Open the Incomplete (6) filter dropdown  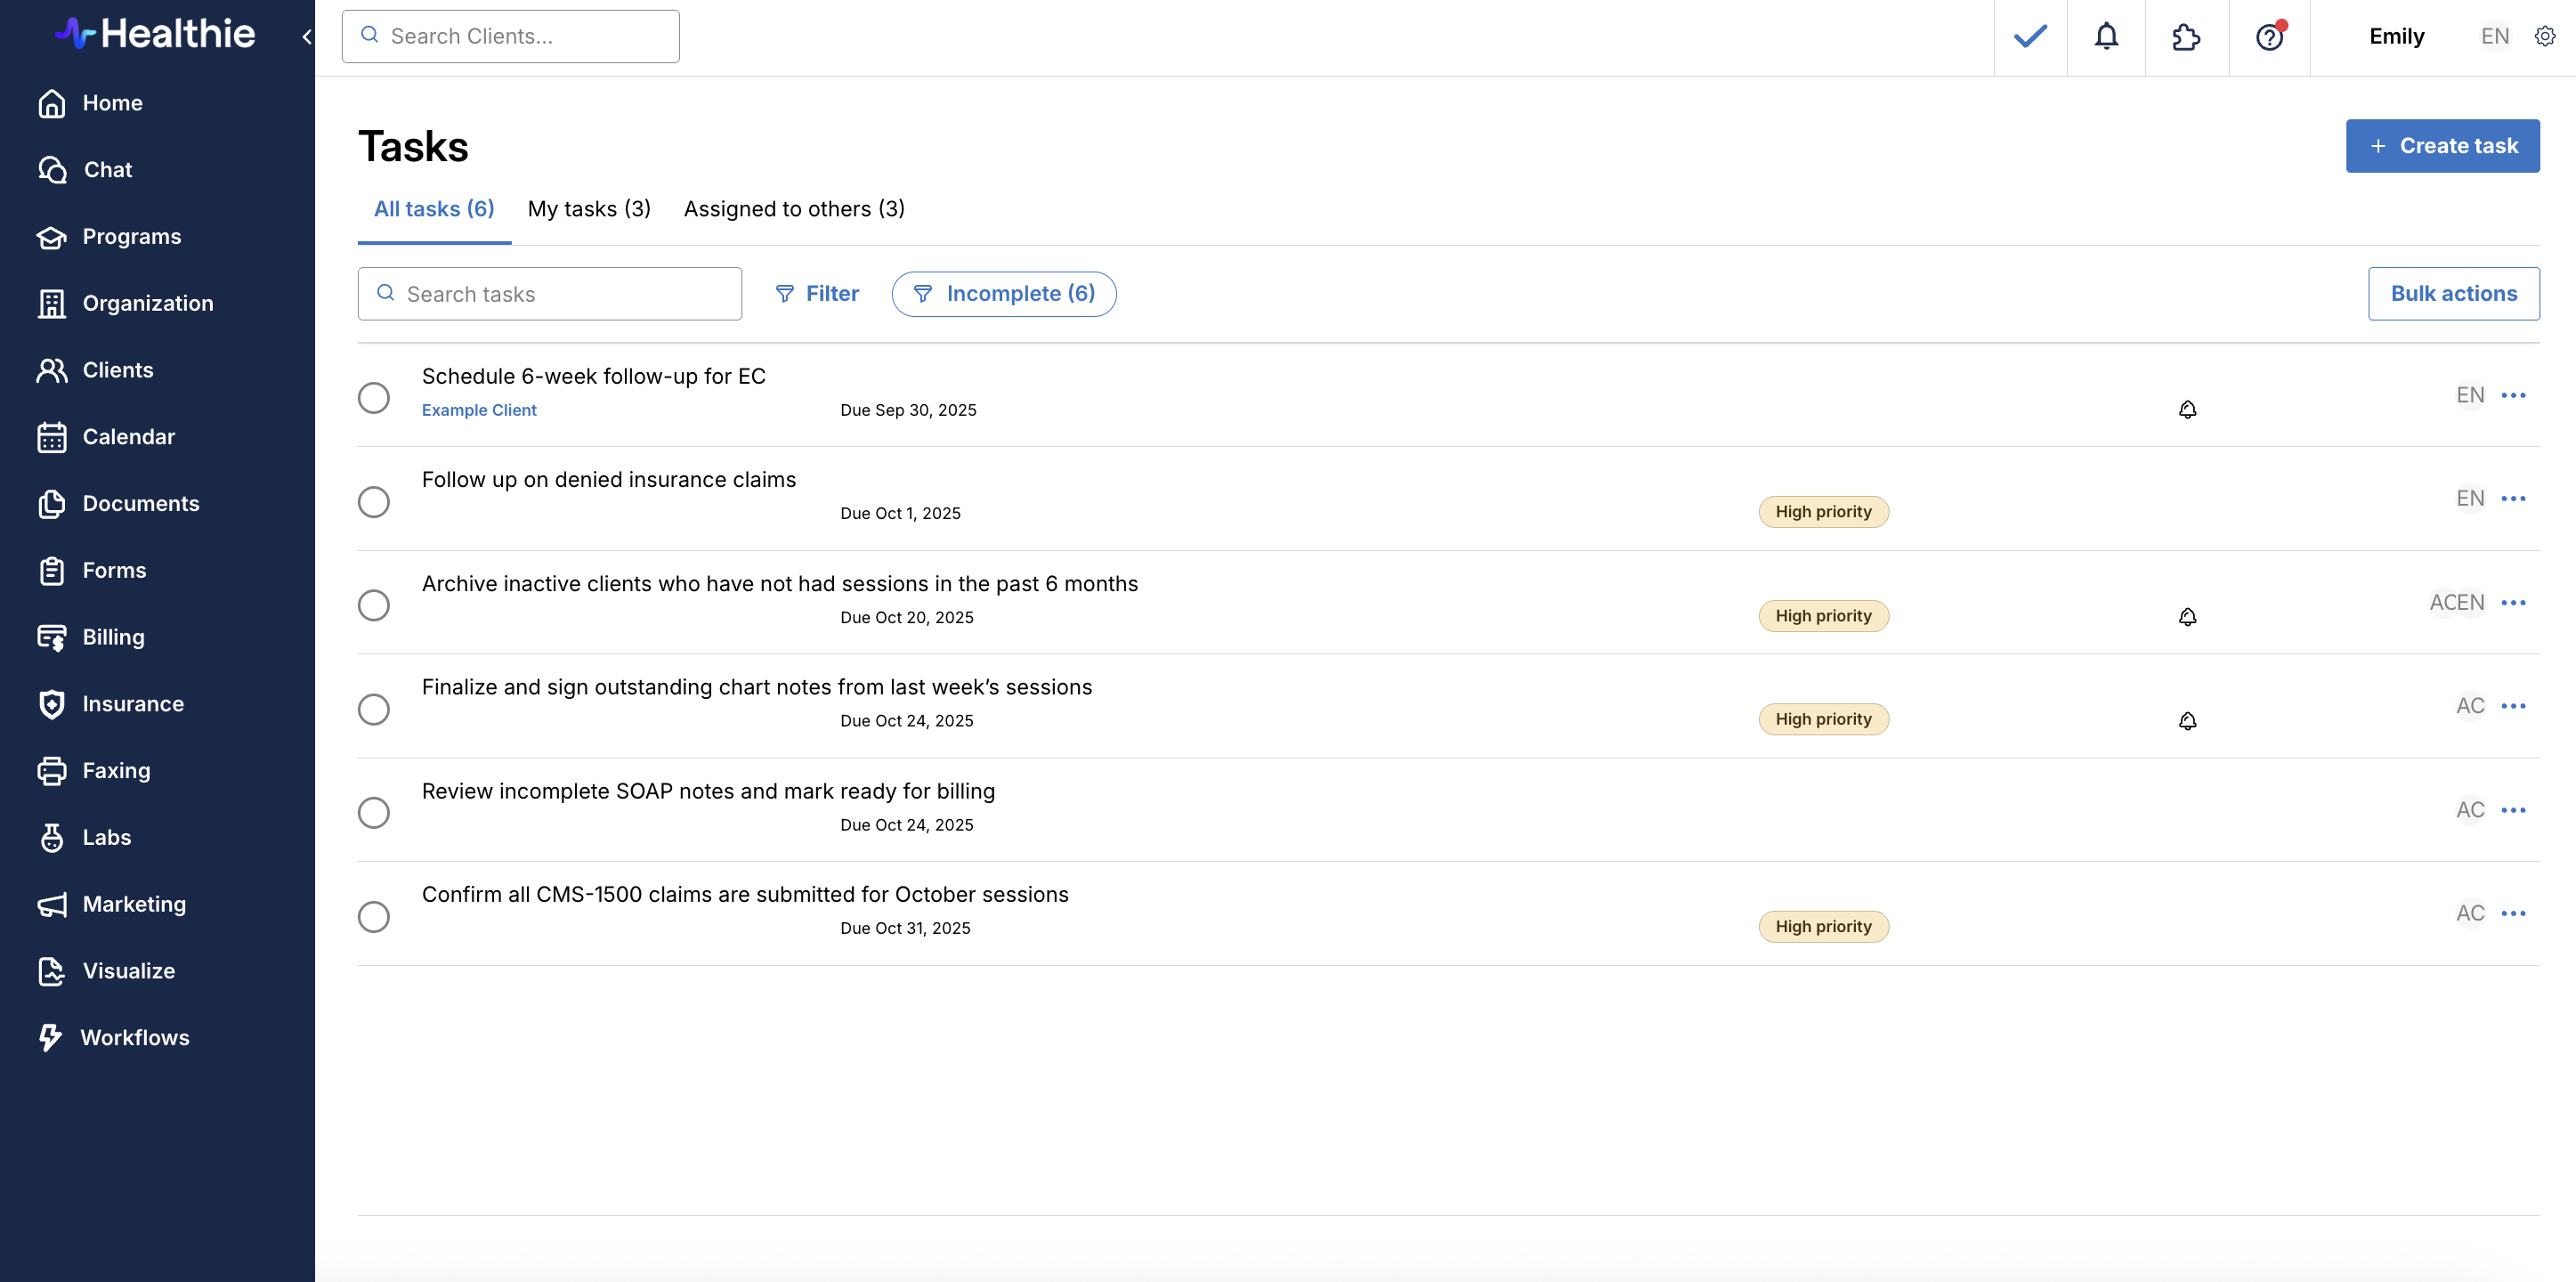click(x=1003, y=294)
